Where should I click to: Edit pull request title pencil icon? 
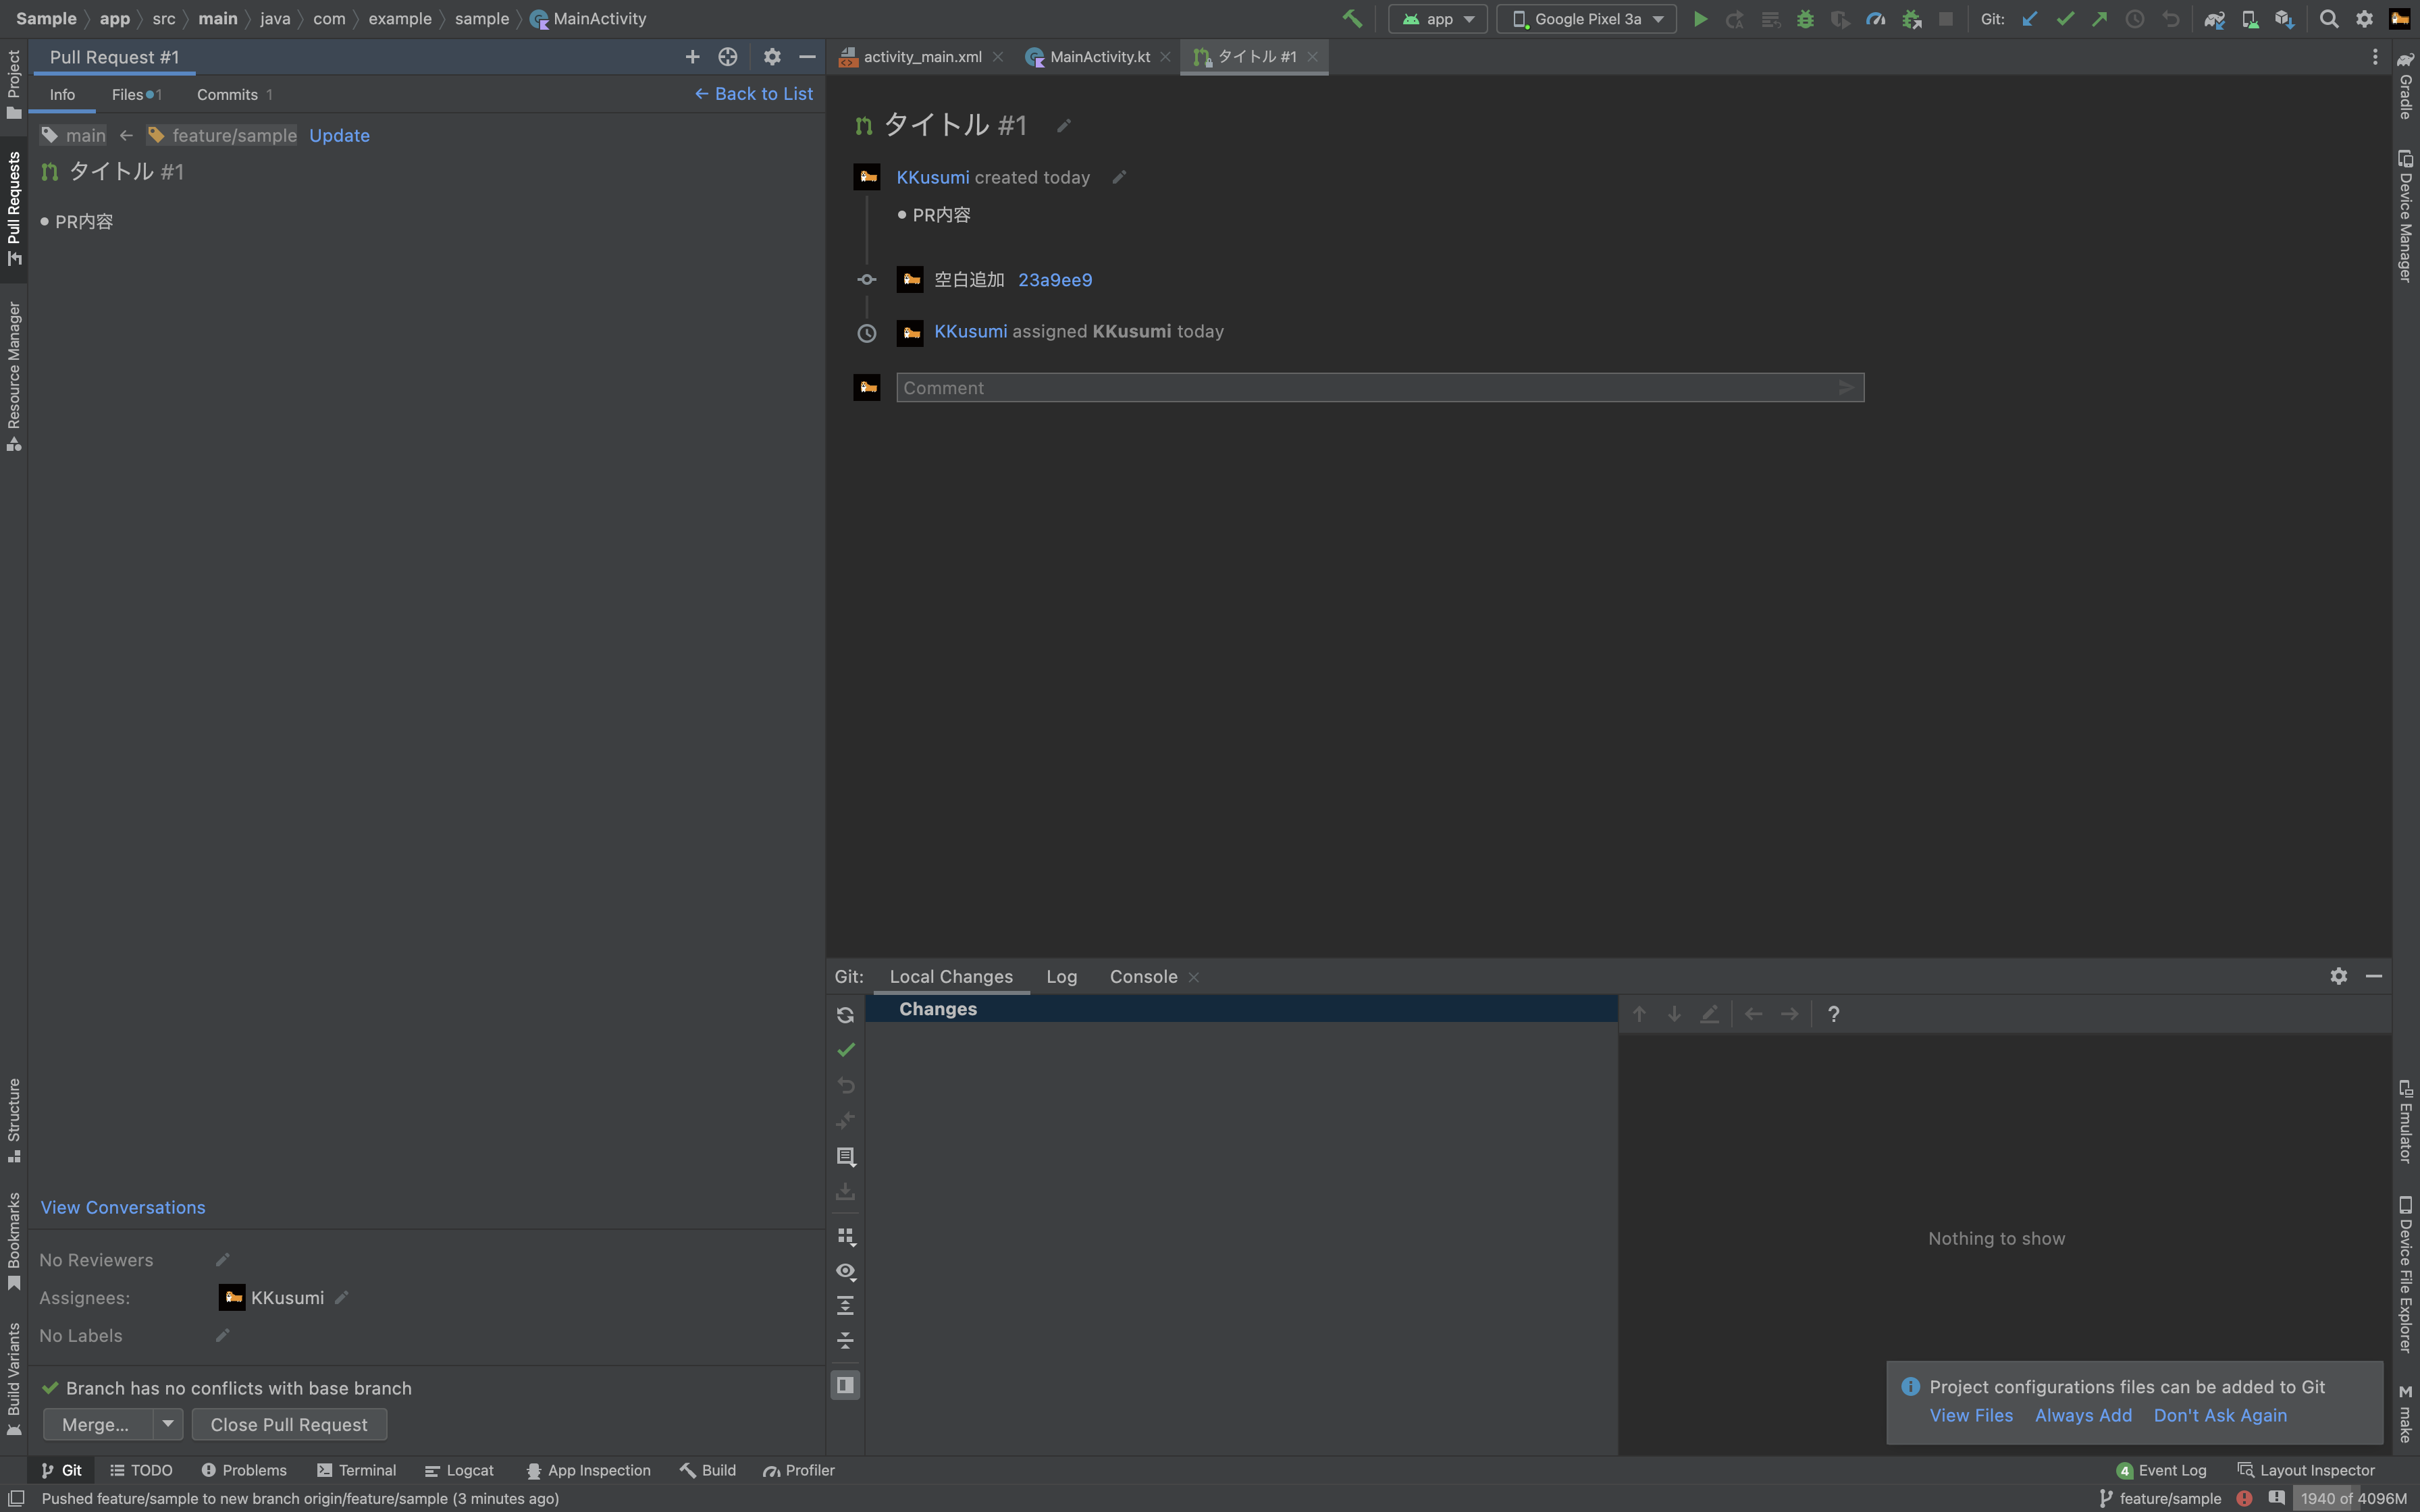tap(1064, 125)
